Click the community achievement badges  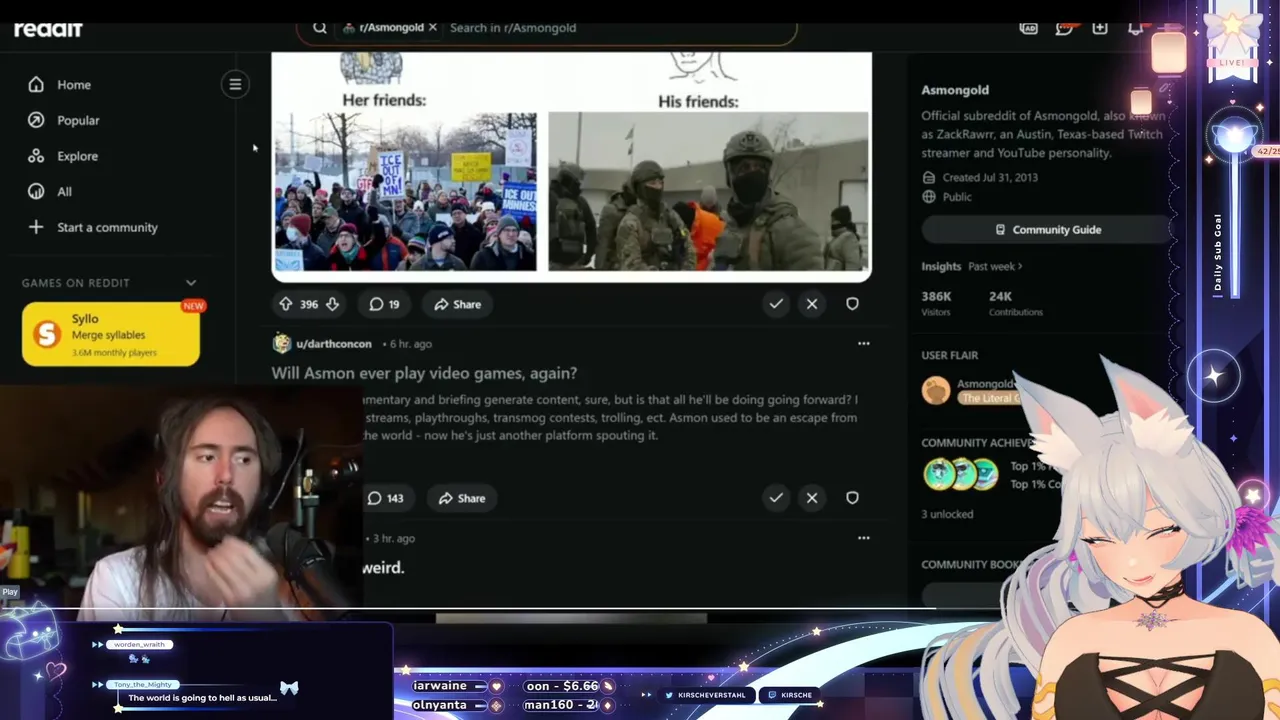coord(962,474)
